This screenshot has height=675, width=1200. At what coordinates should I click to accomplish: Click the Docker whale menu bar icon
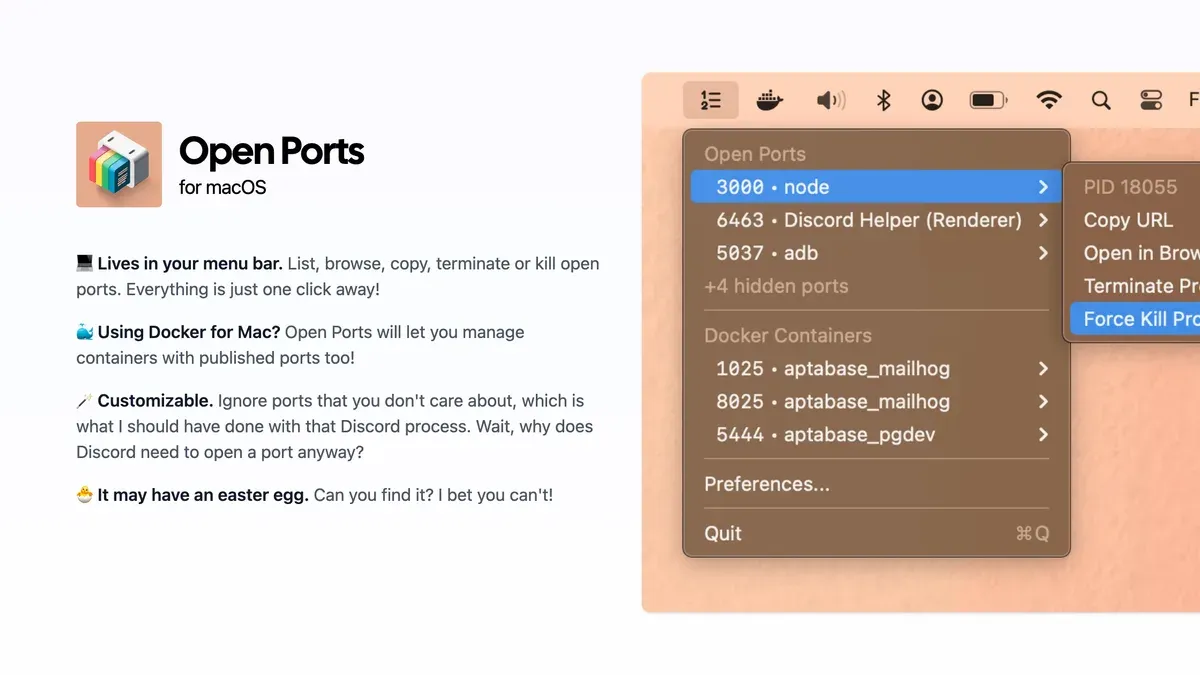(x=769, y=100)
